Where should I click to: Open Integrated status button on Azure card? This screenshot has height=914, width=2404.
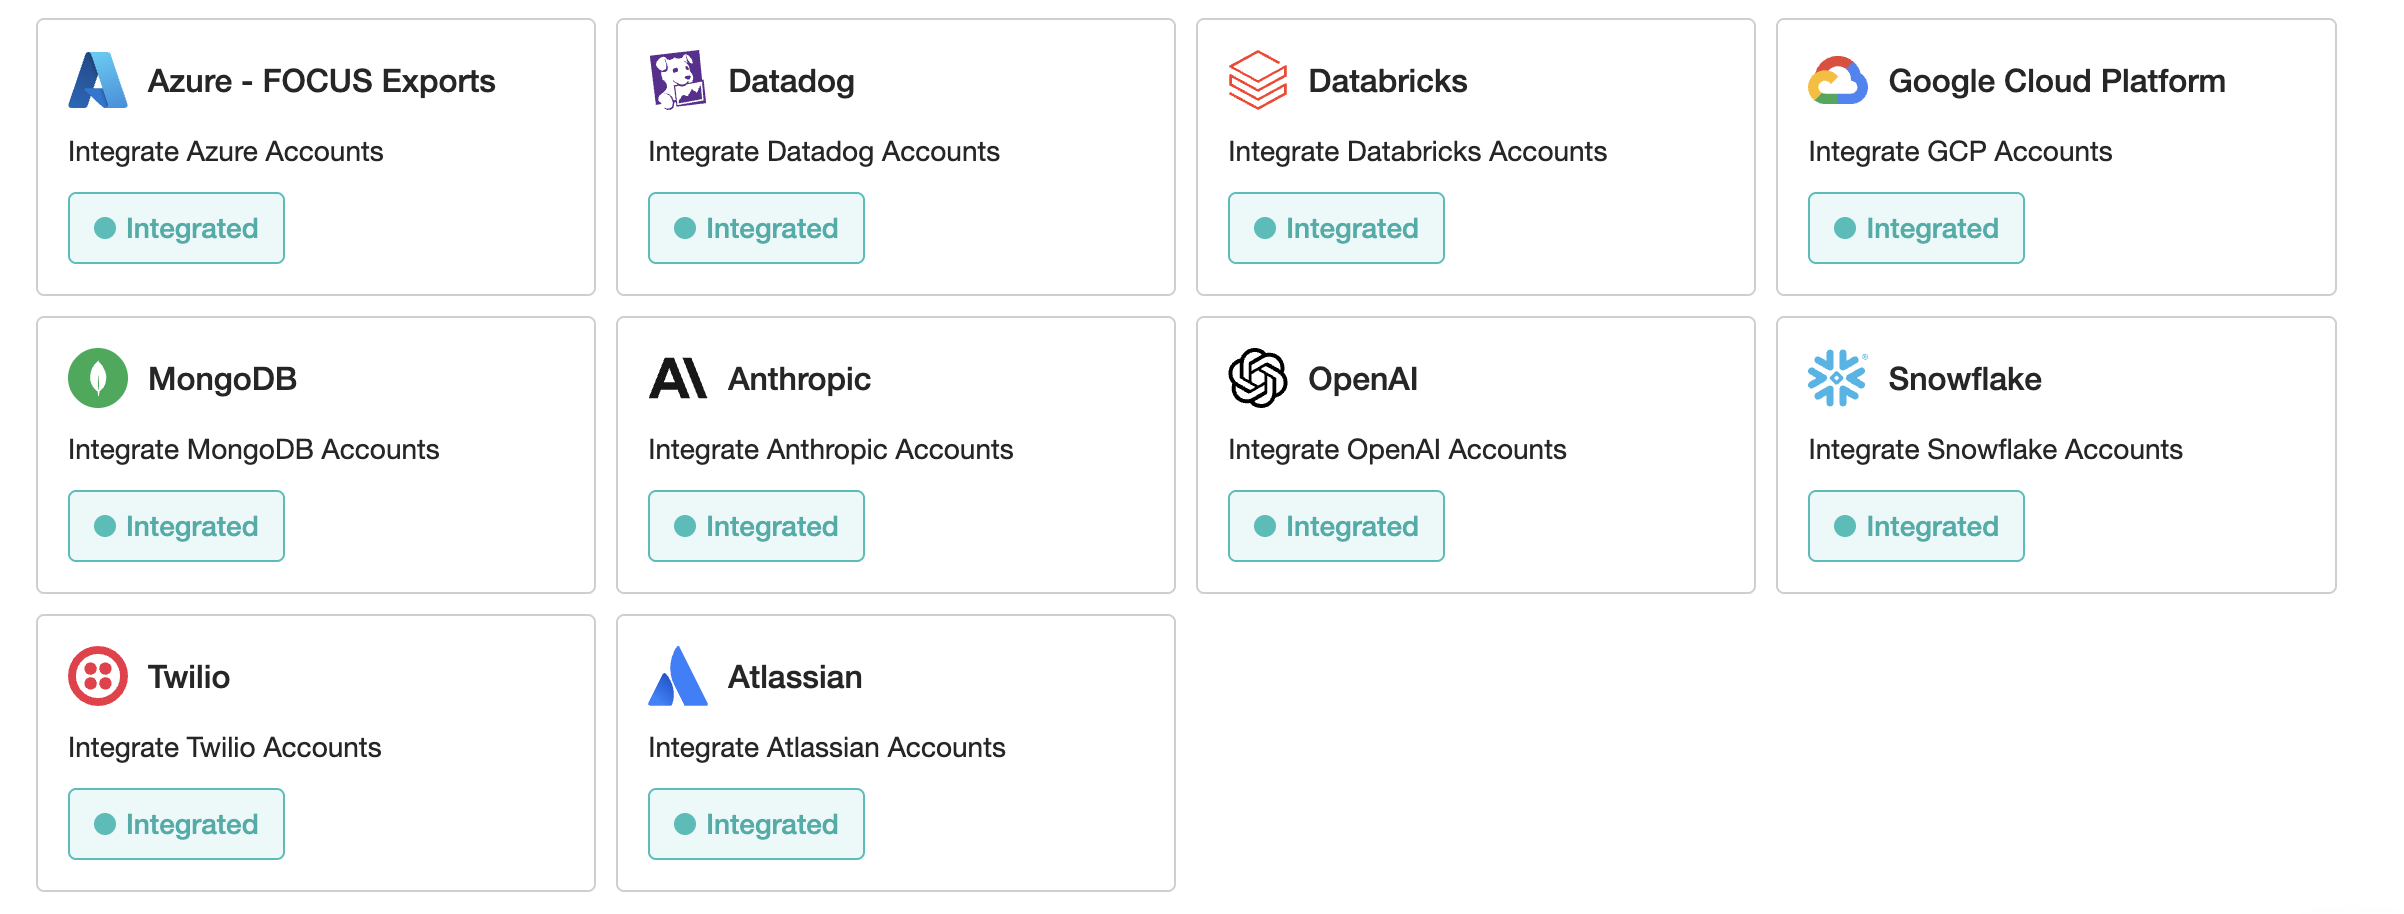176,228
